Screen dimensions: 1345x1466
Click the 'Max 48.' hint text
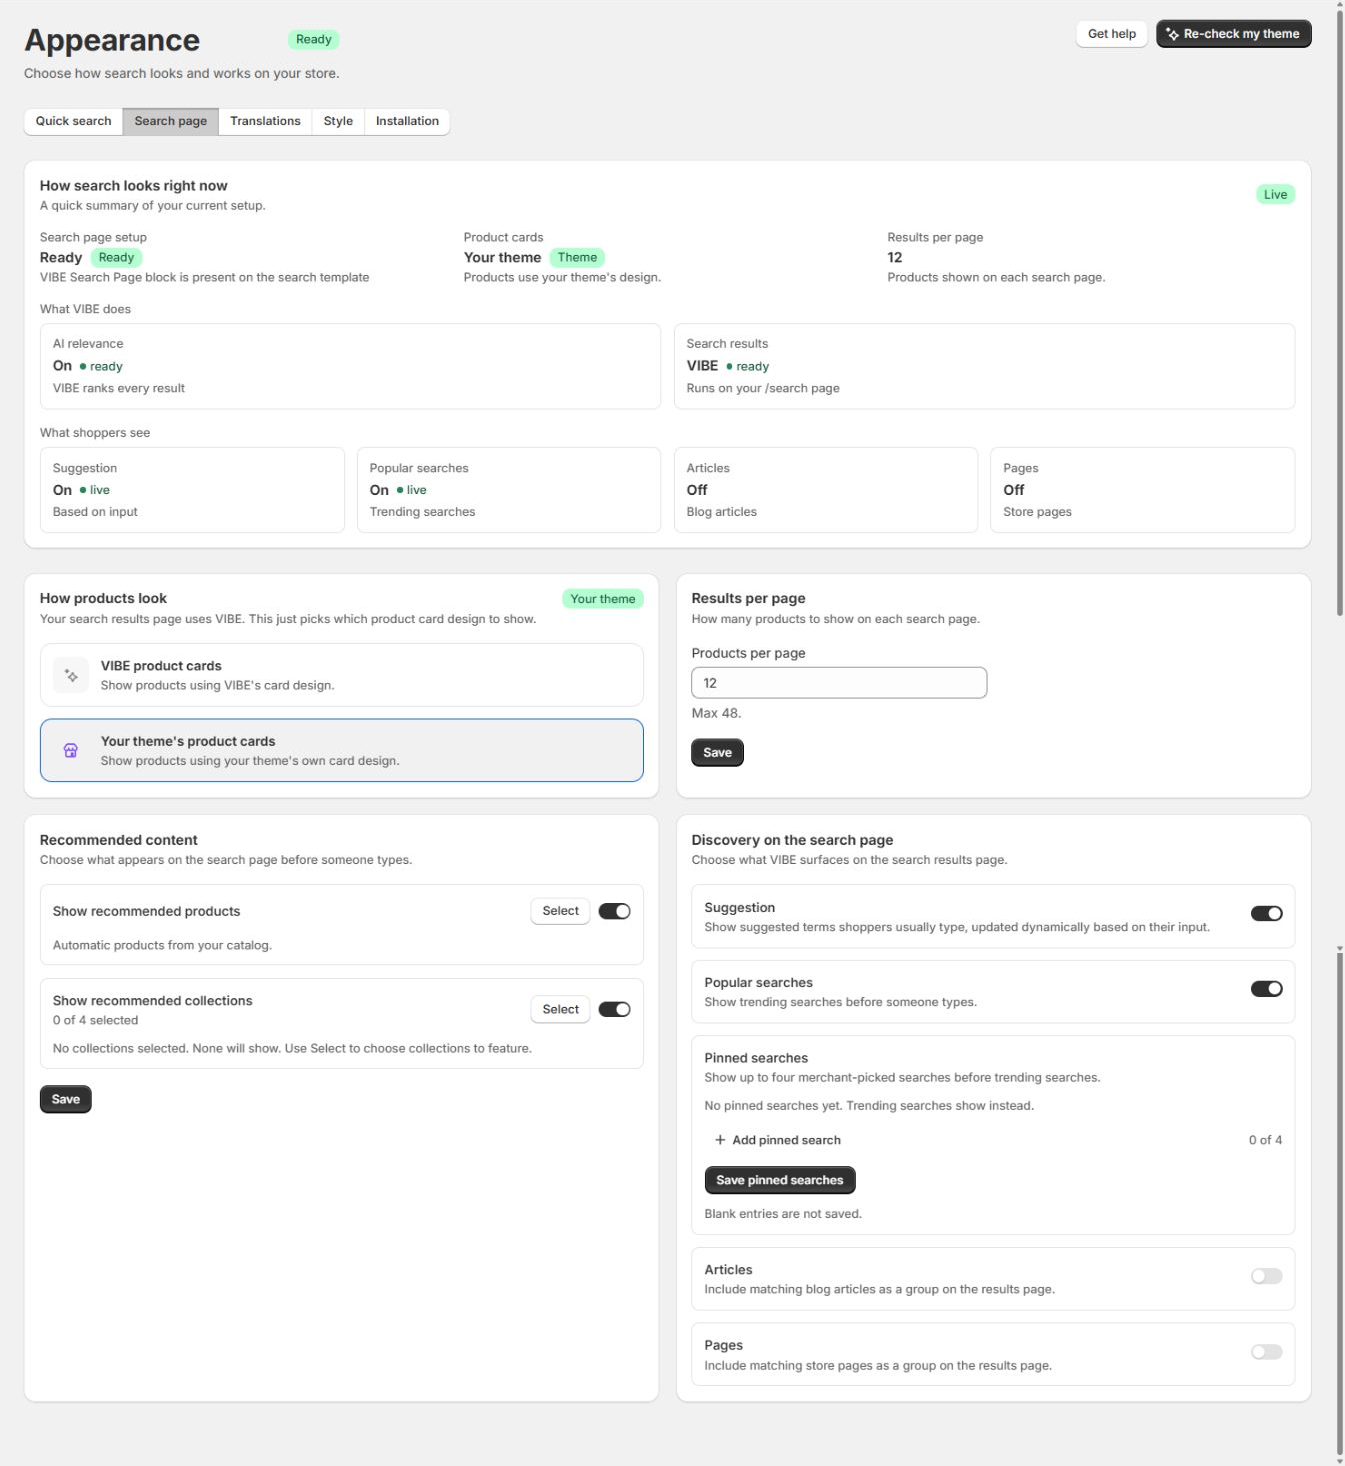(716, 714)
